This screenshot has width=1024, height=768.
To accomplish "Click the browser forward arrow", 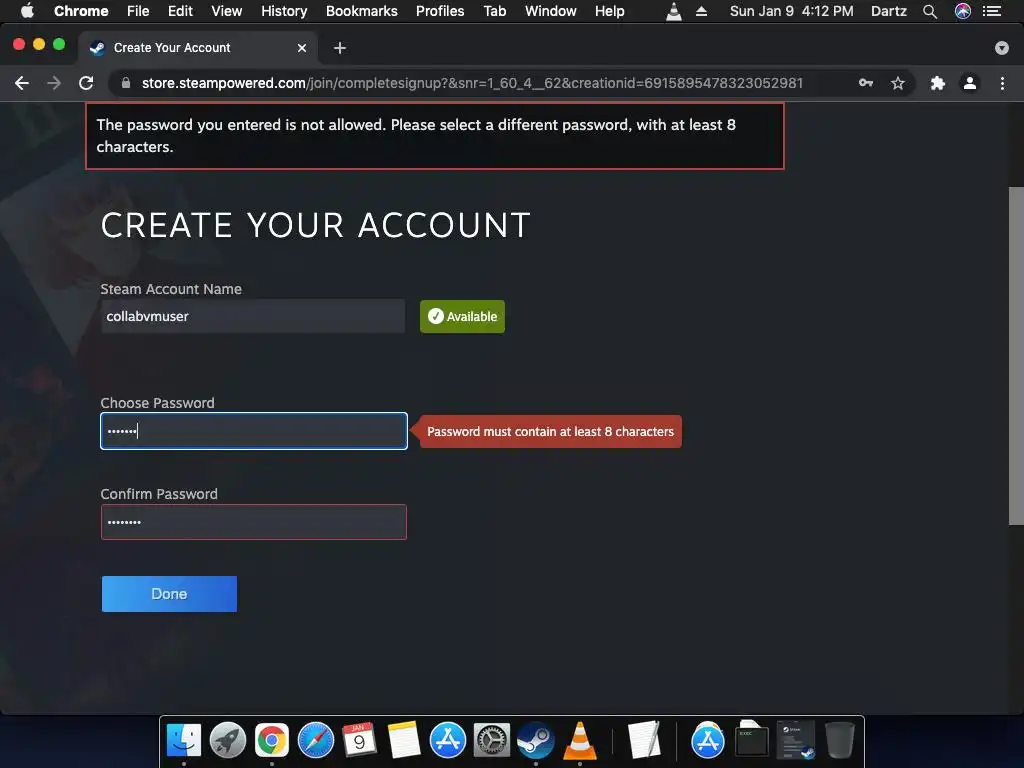I will [54, 83].
